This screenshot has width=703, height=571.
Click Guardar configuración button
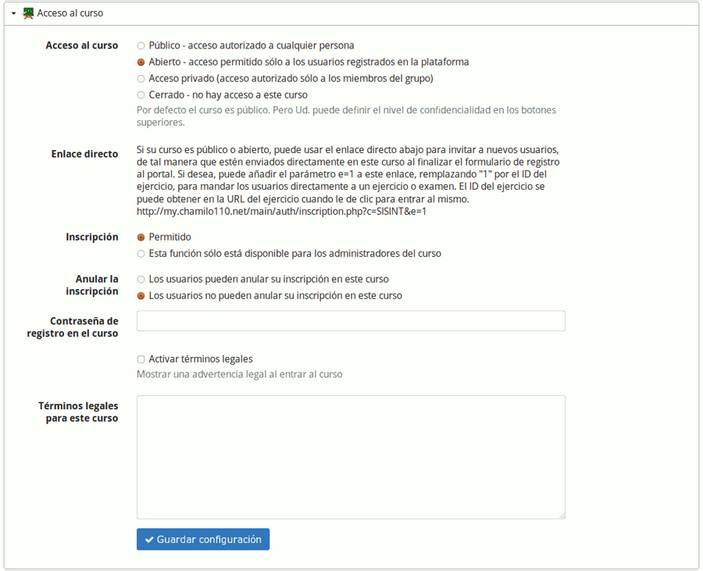[203, 539]
